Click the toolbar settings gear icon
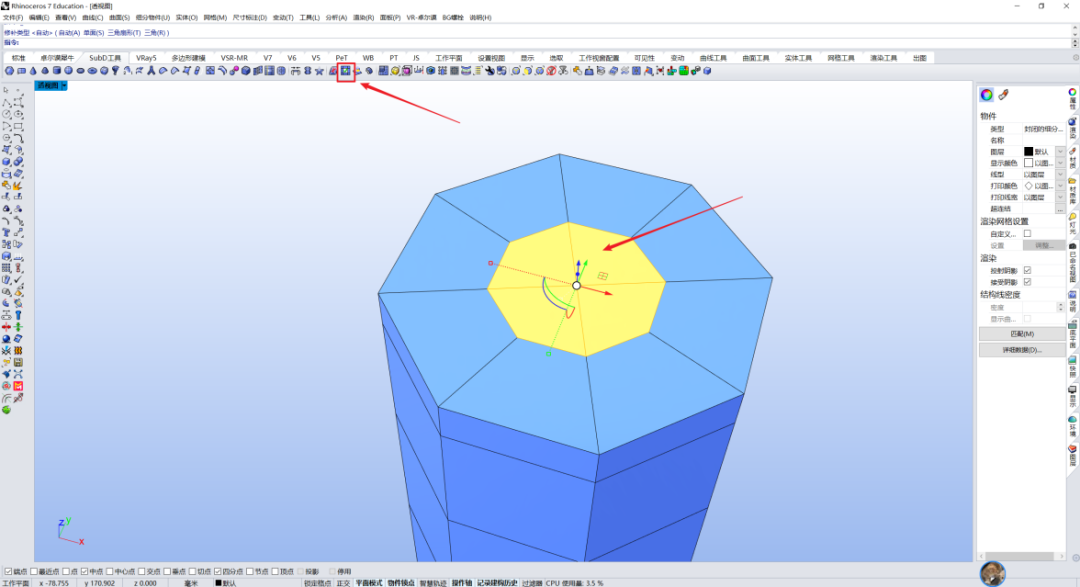 tap(1075, 58)
